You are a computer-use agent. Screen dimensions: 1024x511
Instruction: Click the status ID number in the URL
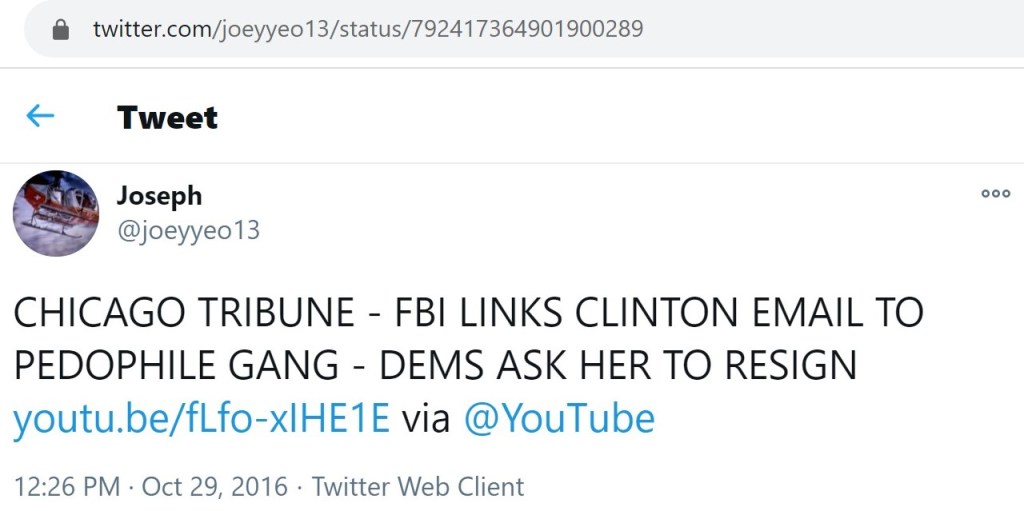pyautogui.click(x=523, y=29)
